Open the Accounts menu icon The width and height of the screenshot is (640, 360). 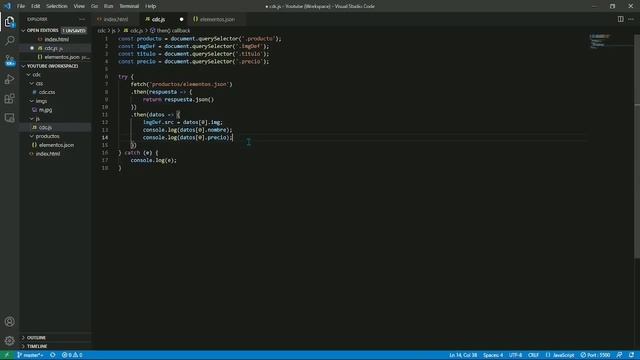pos(9,322)
